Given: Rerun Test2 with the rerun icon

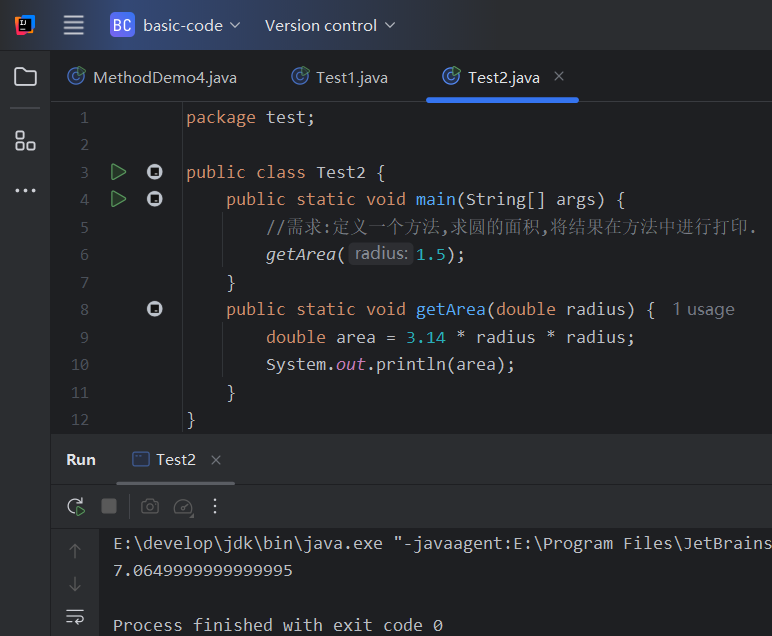Looking at the screenshot, I should [x=76, y=507].
